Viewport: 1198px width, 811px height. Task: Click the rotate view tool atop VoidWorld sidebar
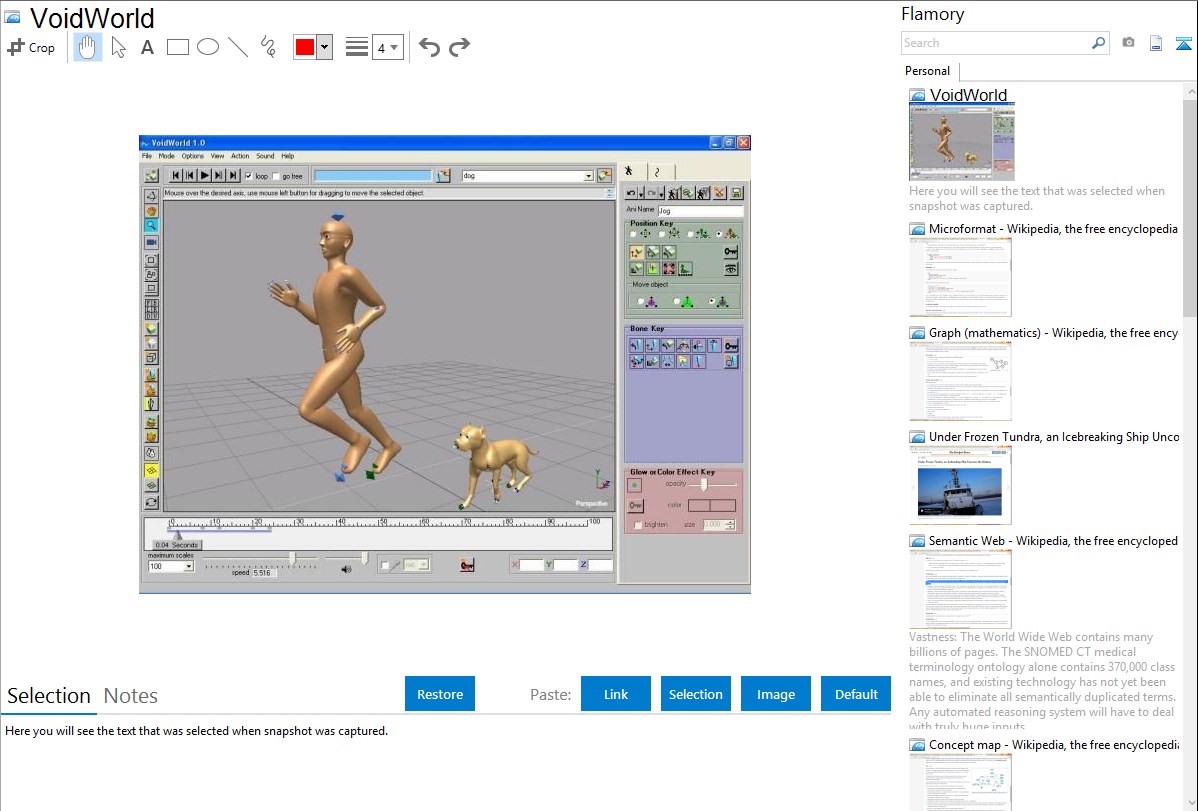(151, 196)
